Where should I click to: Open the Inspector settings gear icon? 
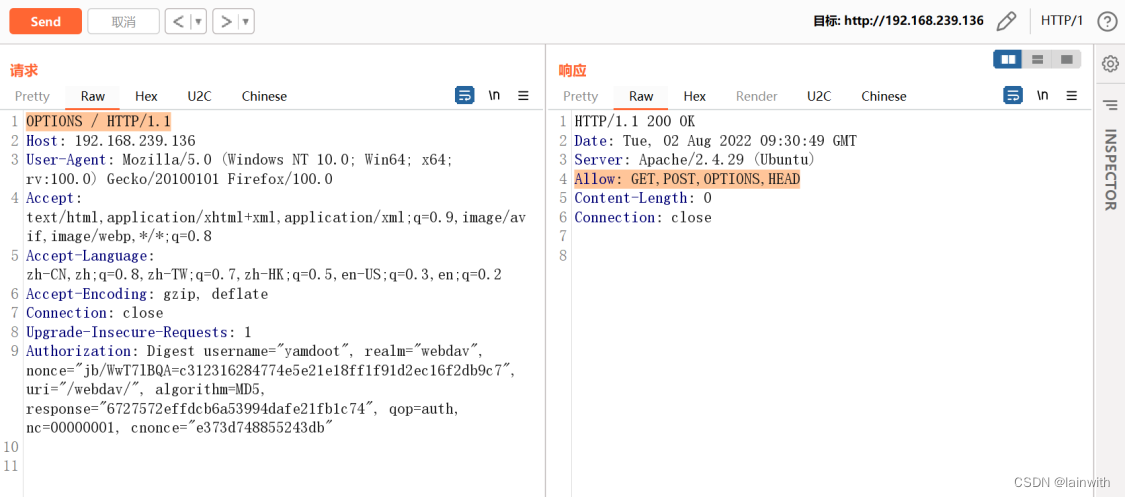[x=1110, y=64]
